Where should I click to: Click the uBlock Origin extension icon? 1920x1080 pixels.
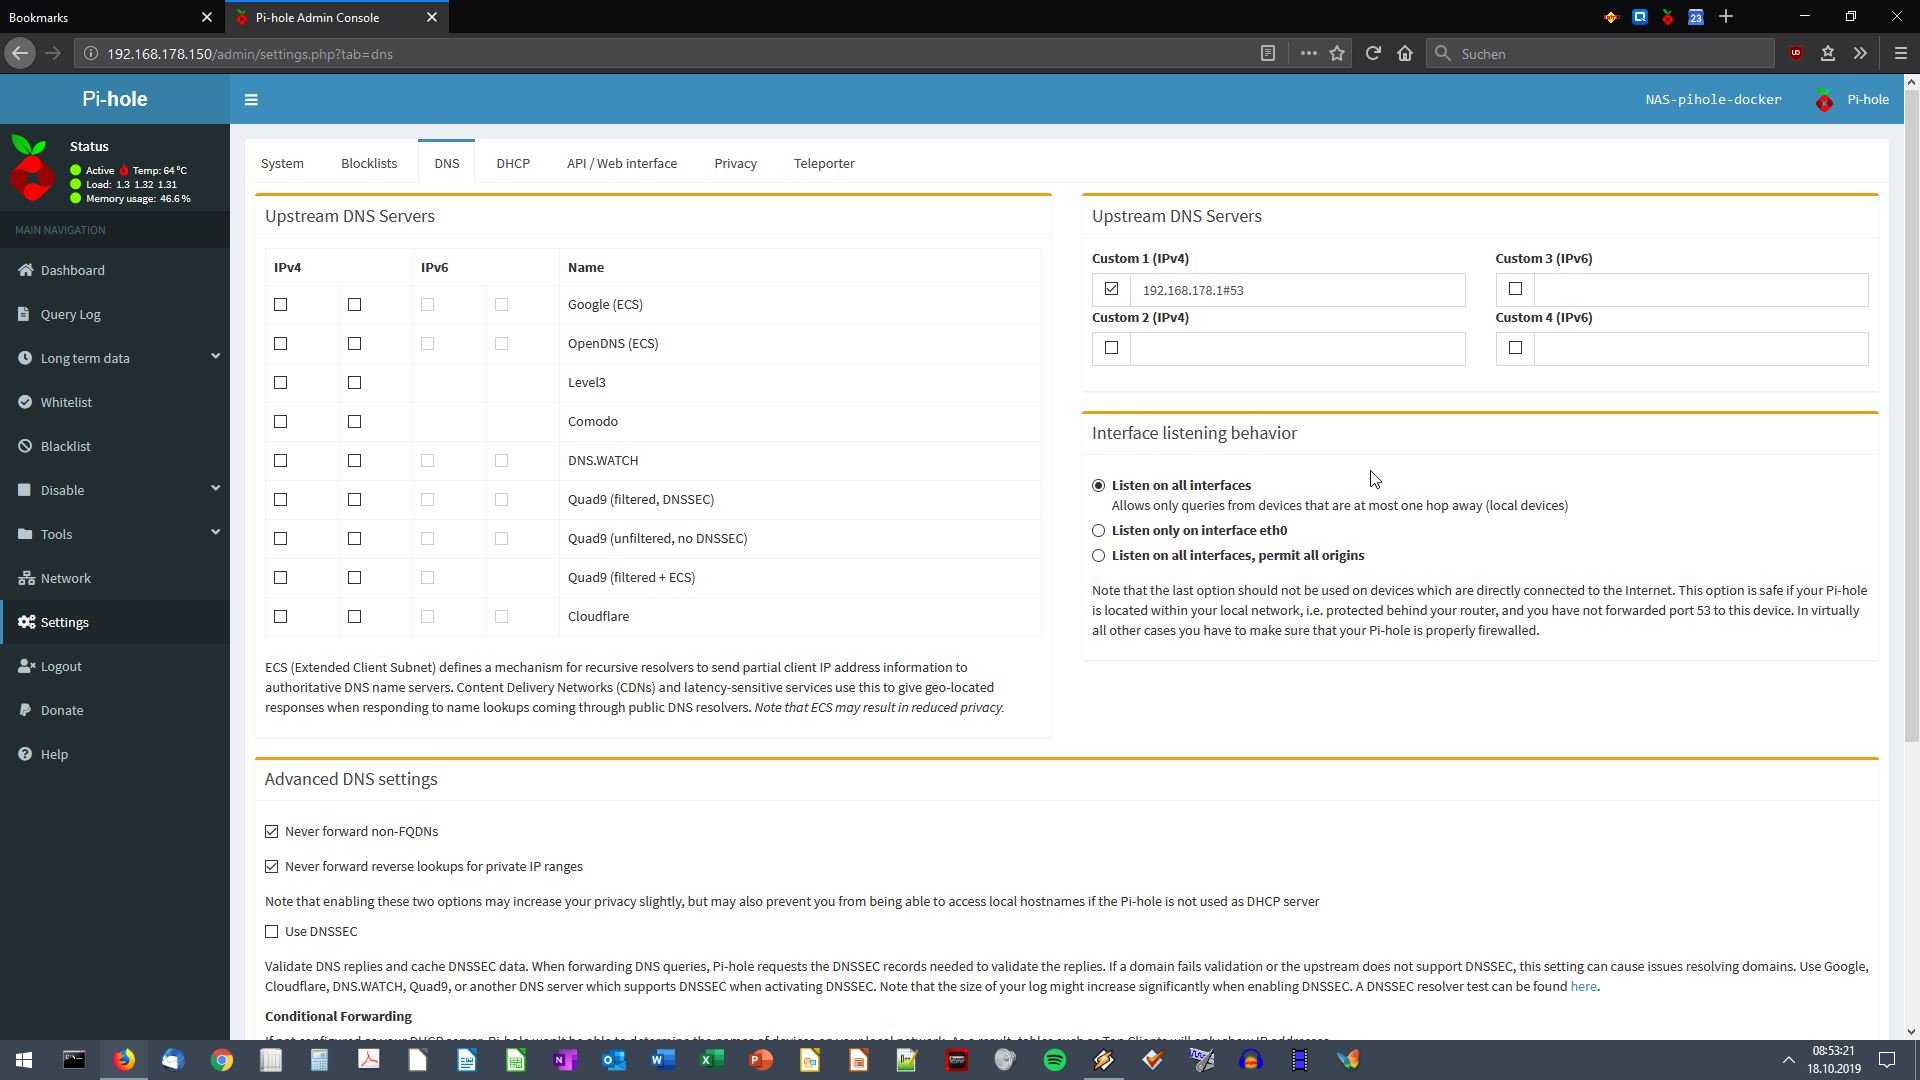click(x=1796, y=54)
